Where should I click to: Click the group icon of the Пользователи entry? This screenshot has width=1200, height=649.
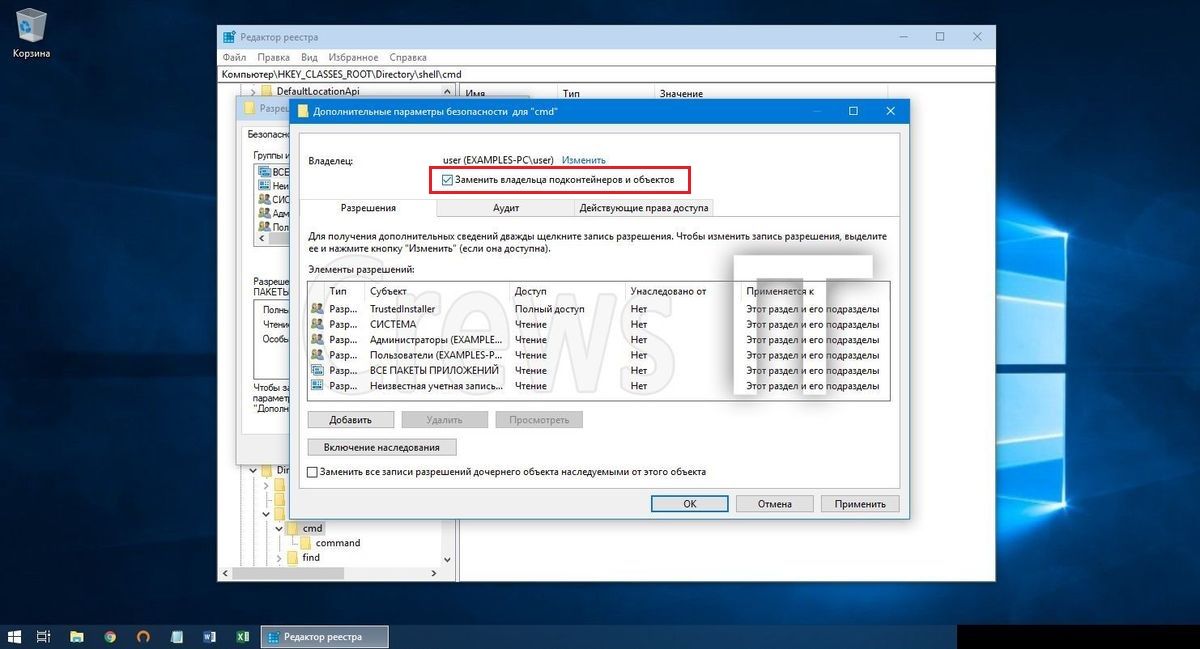318,355
